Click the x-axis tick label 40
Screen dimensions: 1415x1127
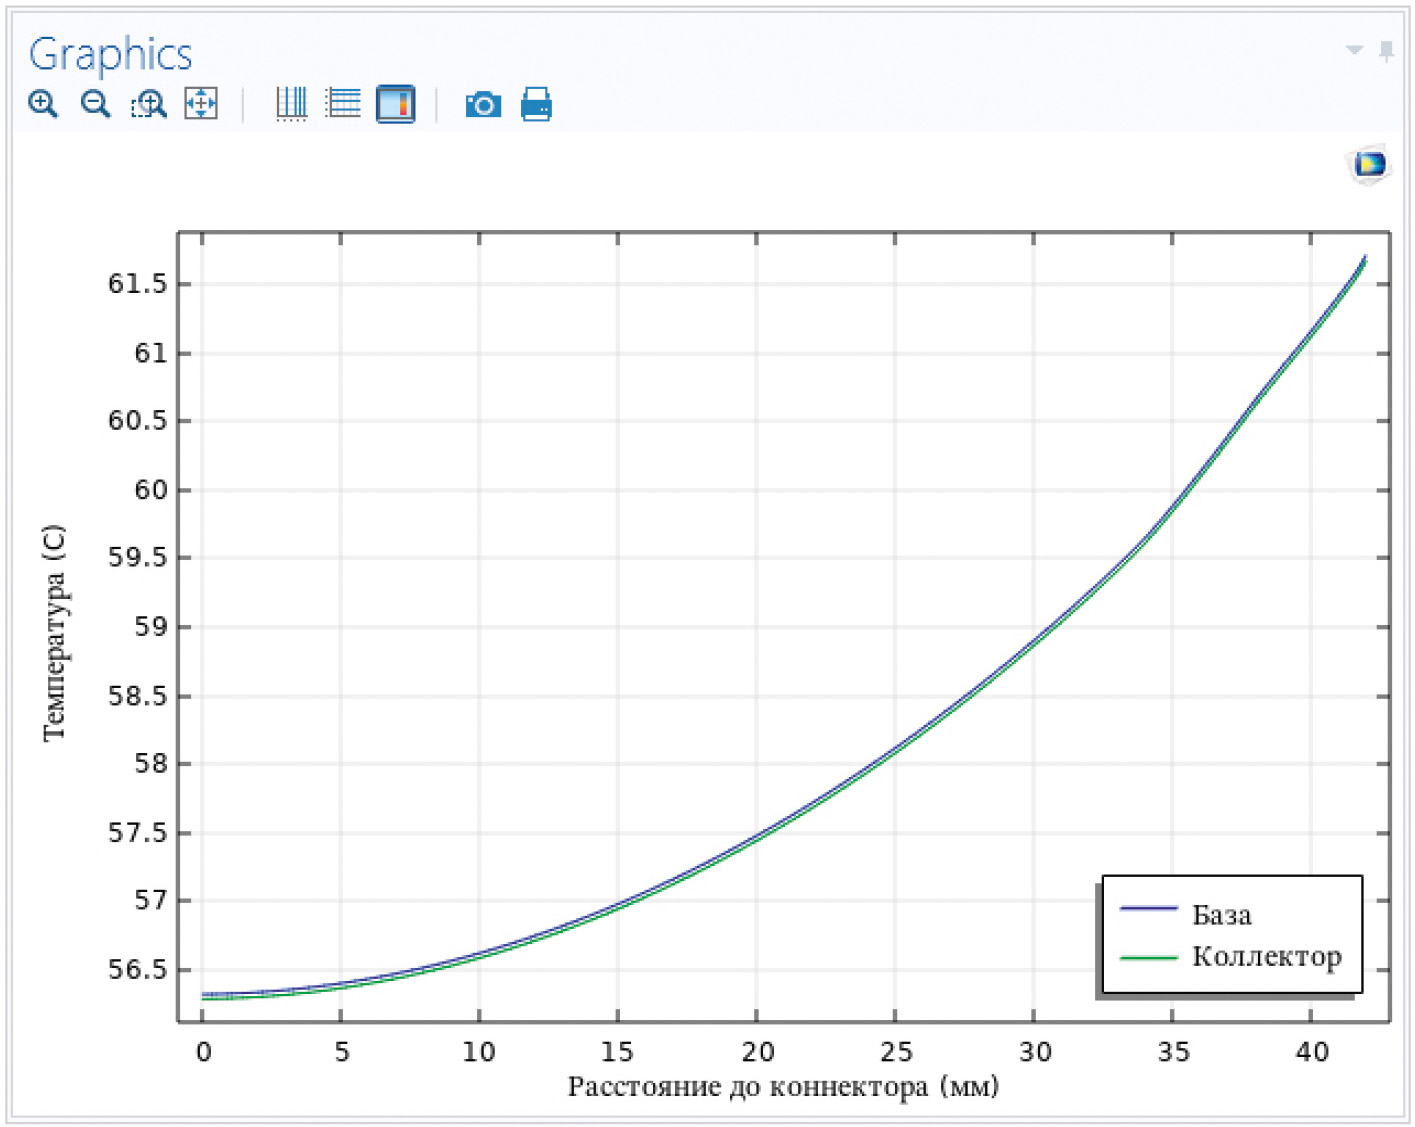(1312, 1052)
